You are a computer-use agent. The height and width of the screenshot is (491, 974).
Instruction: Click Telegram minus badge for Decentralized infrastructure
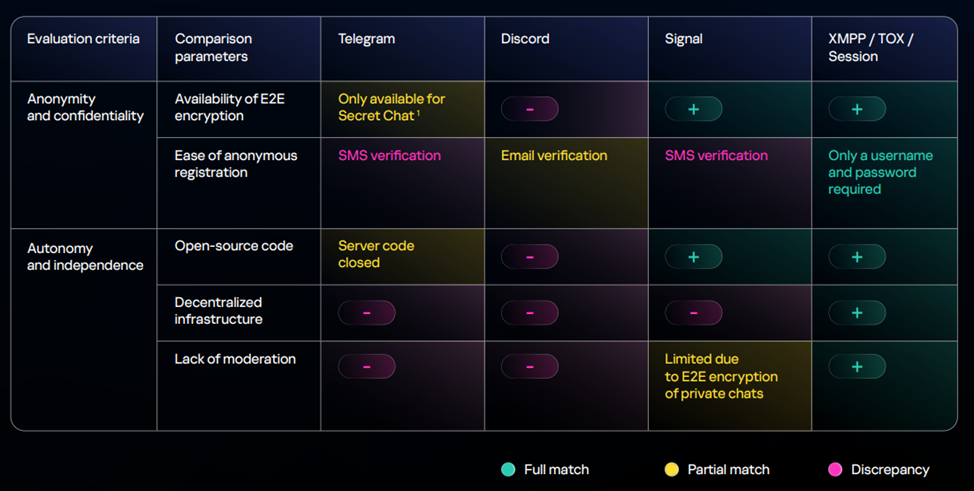tap(366, 313)
